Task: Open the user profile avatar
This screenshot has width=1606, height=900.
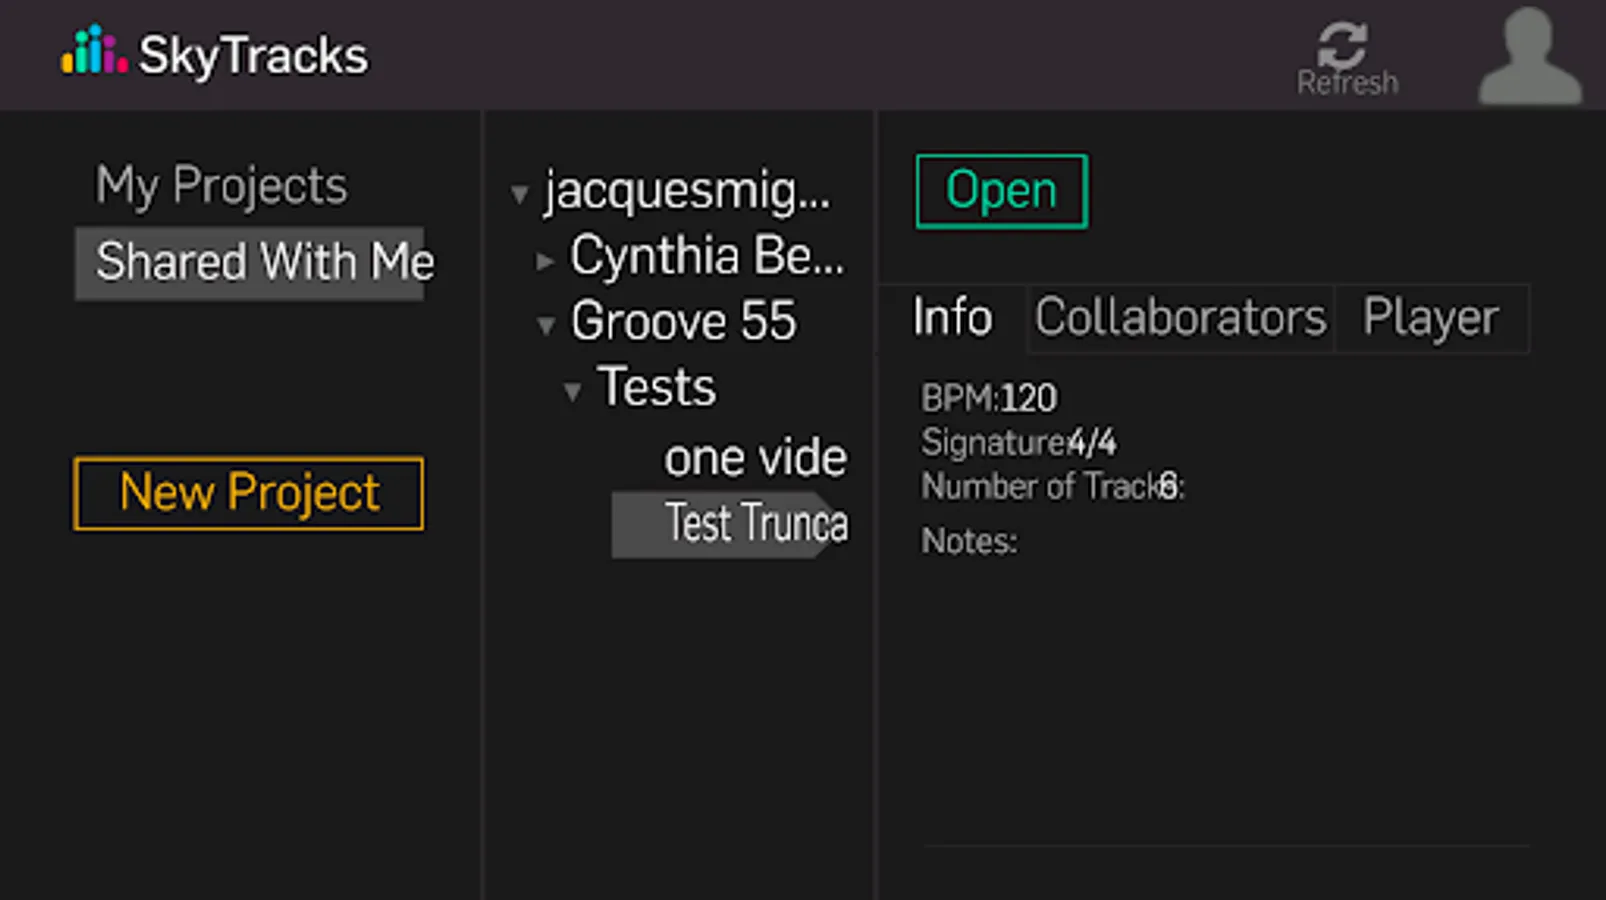Action: 1529,56
